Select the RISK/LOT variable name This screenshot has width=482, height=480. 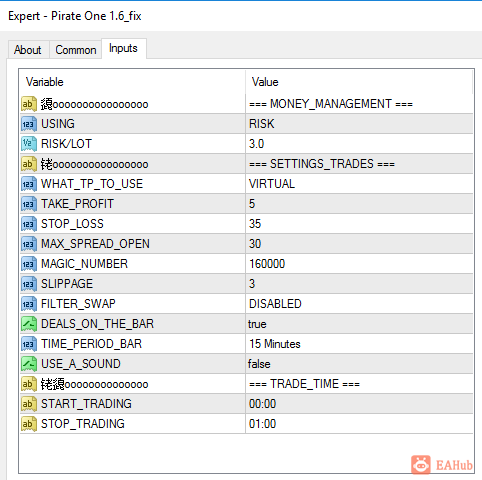click(66, 144)
